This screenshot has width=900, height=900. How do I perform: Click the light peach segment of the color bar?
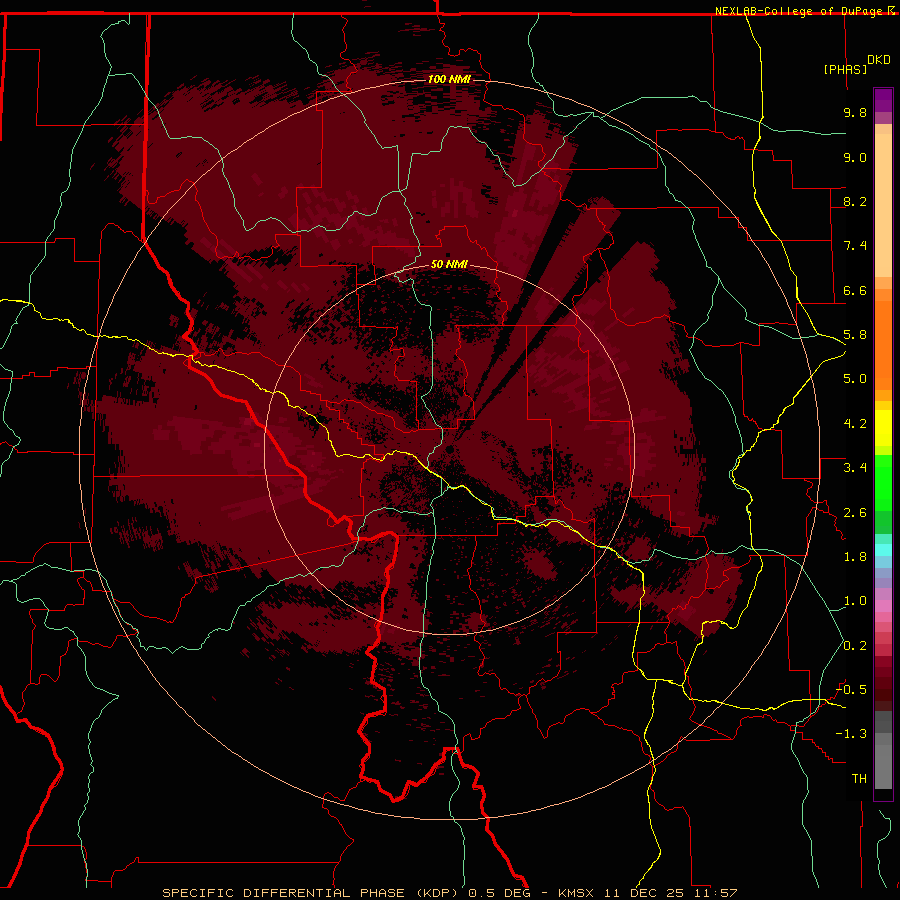tap(883, 205)
